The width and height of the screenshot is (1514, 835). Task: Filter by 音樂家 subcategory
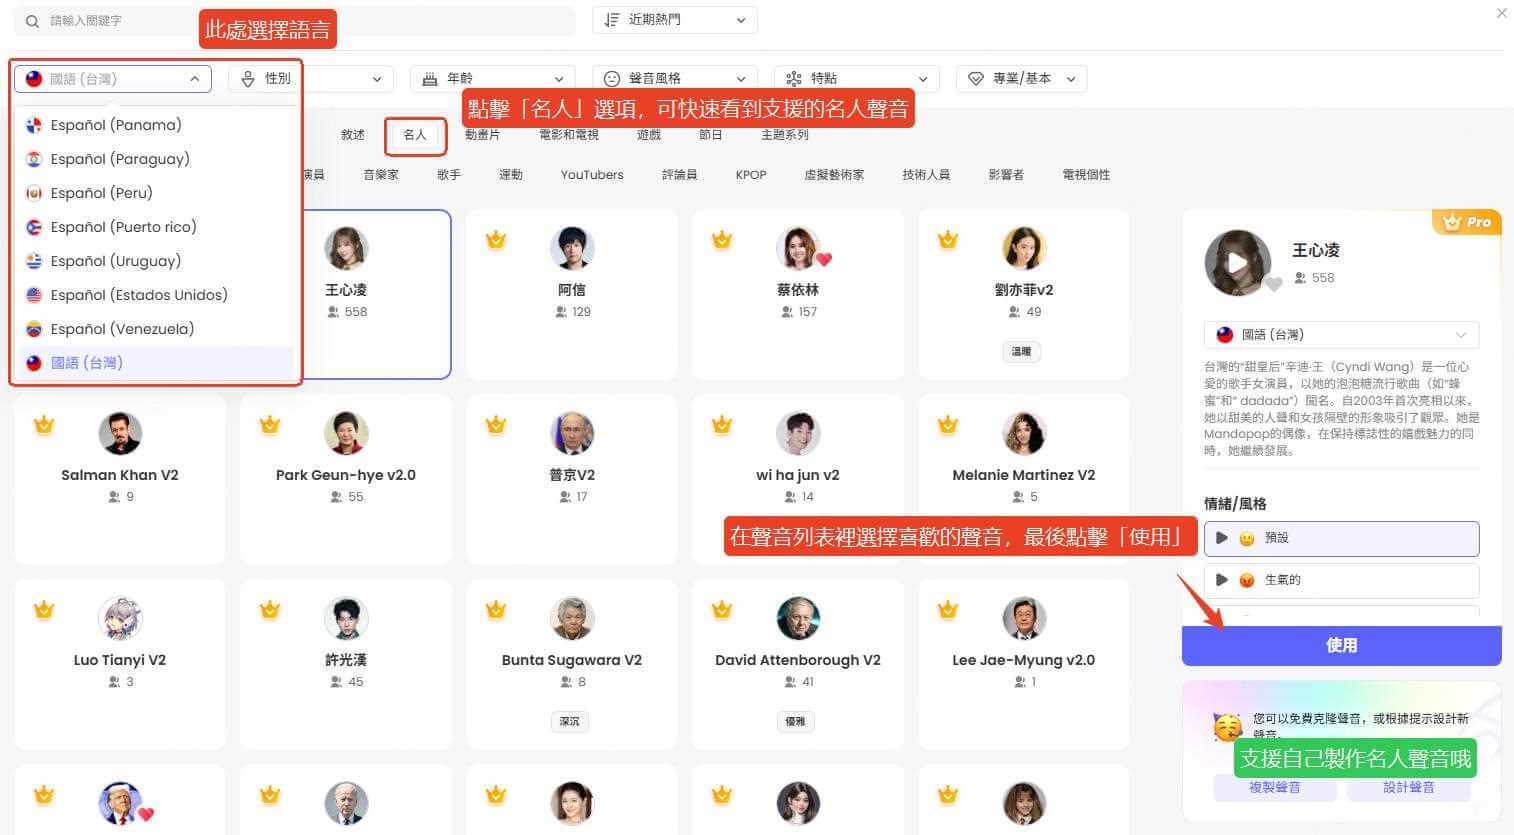[381, 175]
